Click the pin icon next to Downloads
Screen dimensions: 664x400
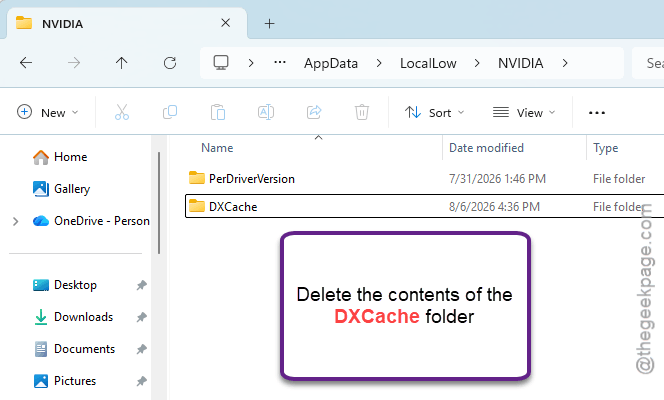[x=141, y=317]
